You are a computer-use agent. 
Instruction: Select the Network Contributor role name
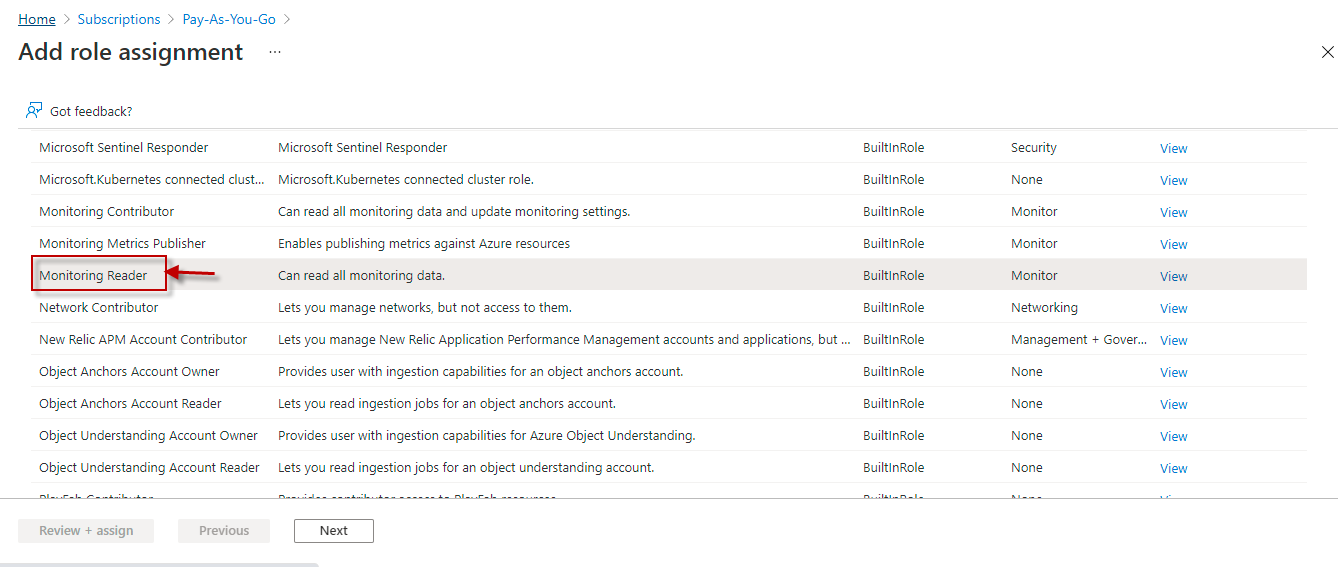[98, 307]
